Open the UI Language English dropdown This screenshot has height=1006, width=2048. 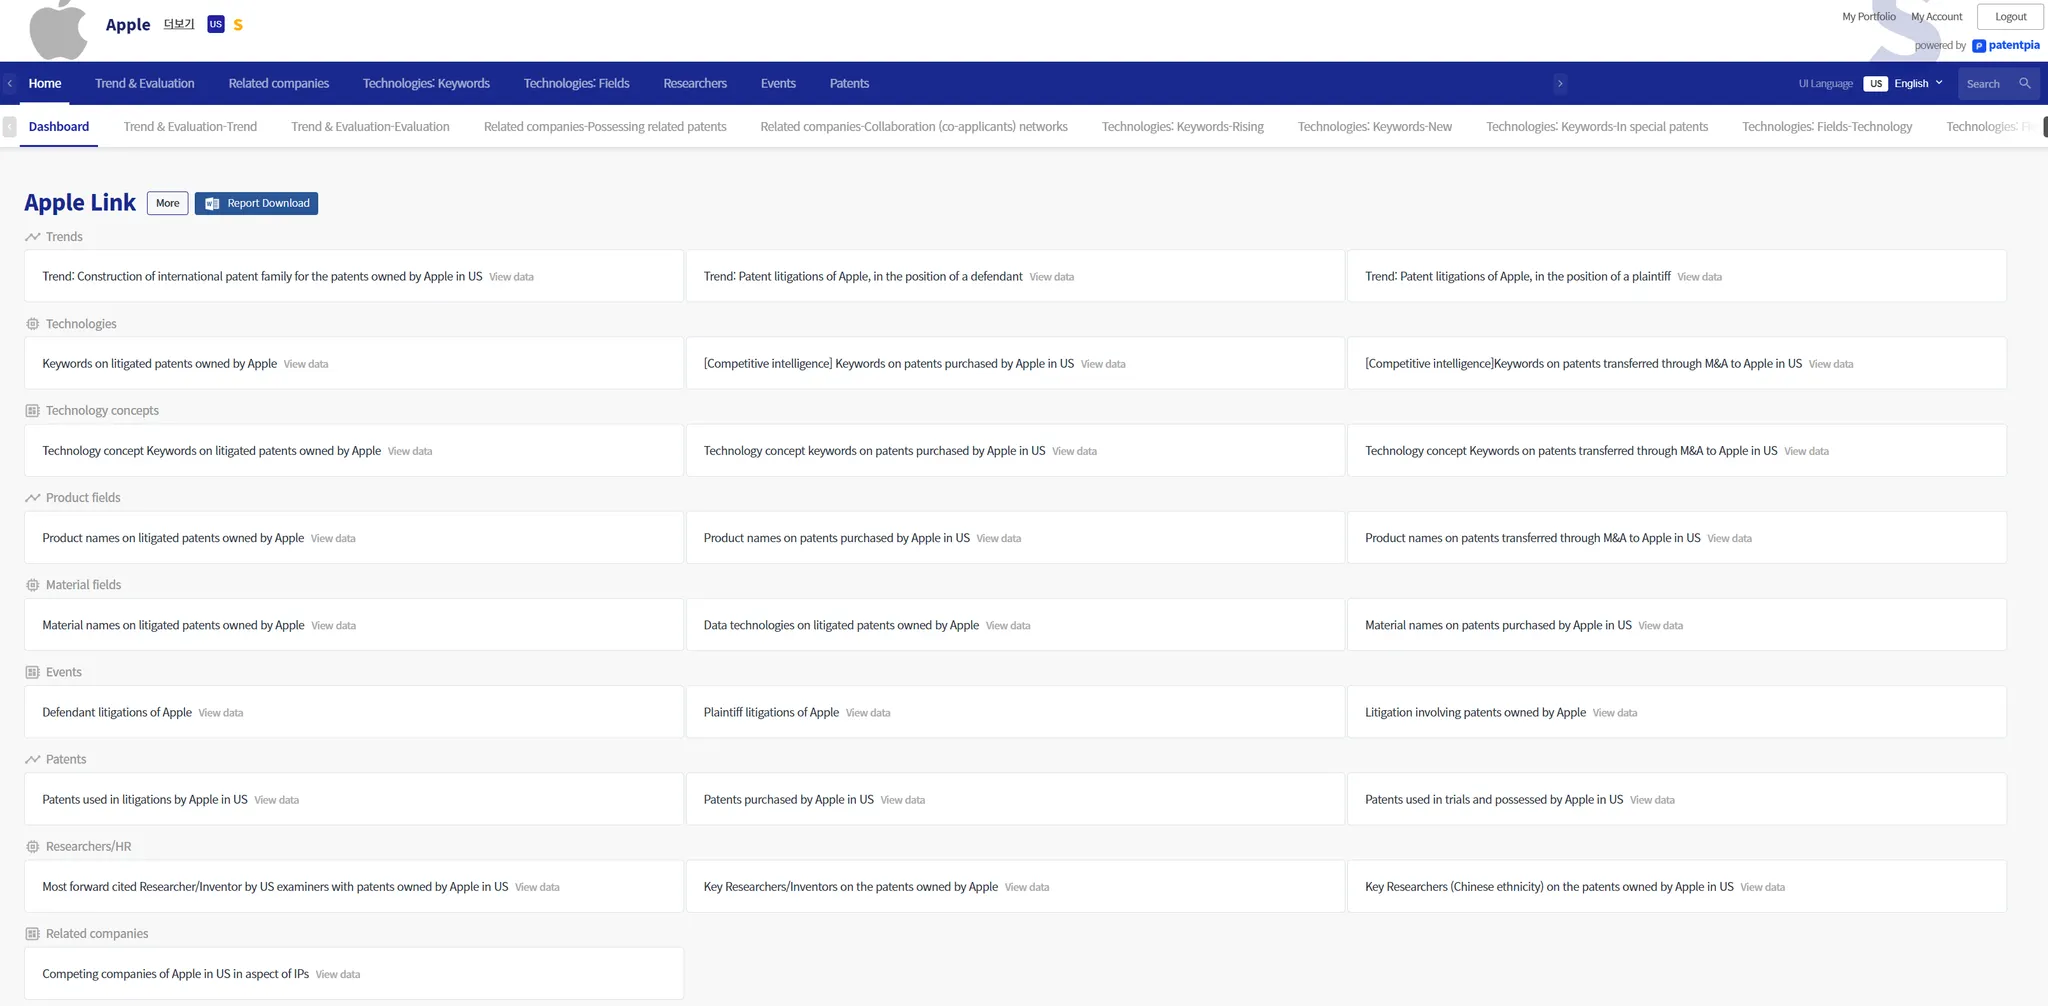[1904, 84]
